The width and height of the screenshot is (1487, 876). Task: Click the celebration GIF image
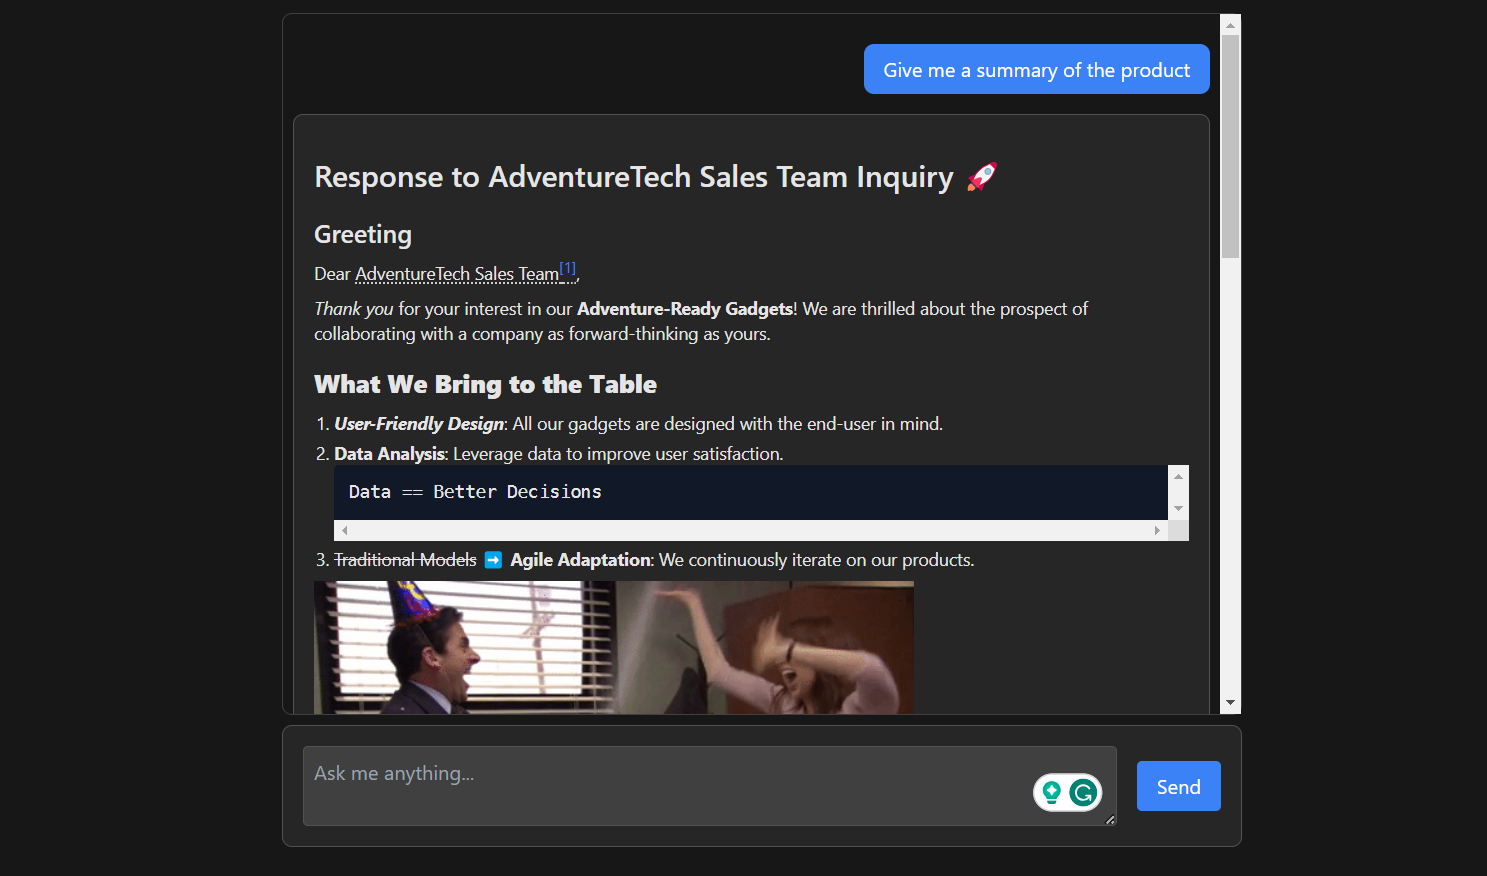[614, 647]
